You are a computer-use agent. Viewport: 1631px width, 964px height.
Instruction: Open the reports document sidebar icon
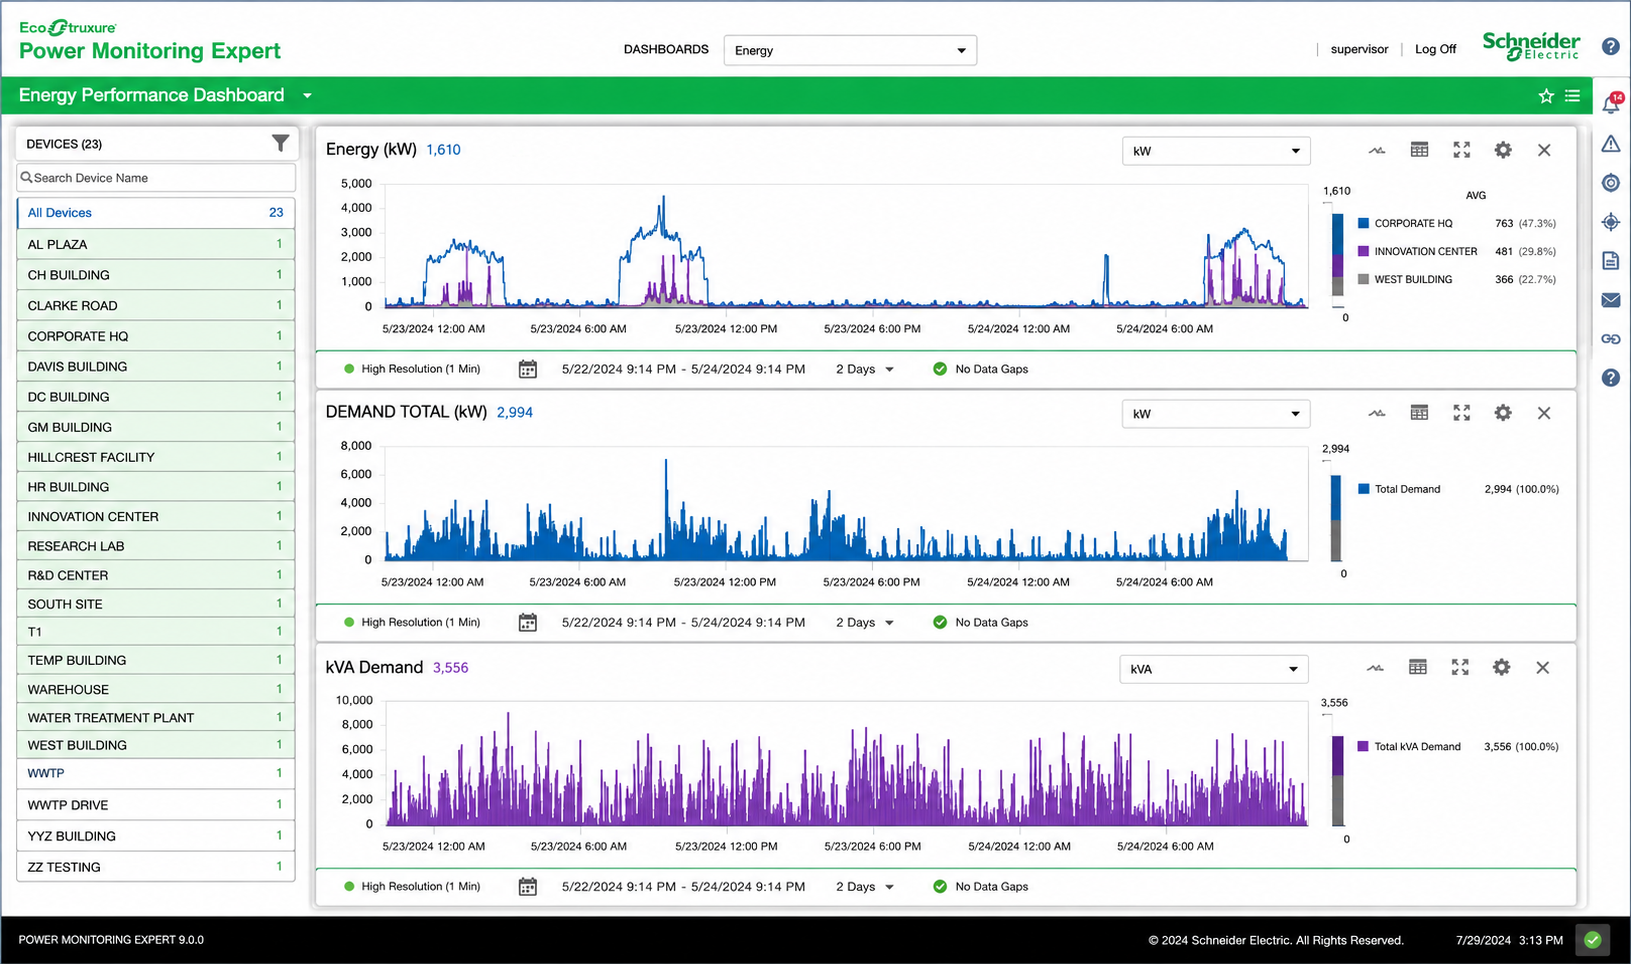(1610, 261)
